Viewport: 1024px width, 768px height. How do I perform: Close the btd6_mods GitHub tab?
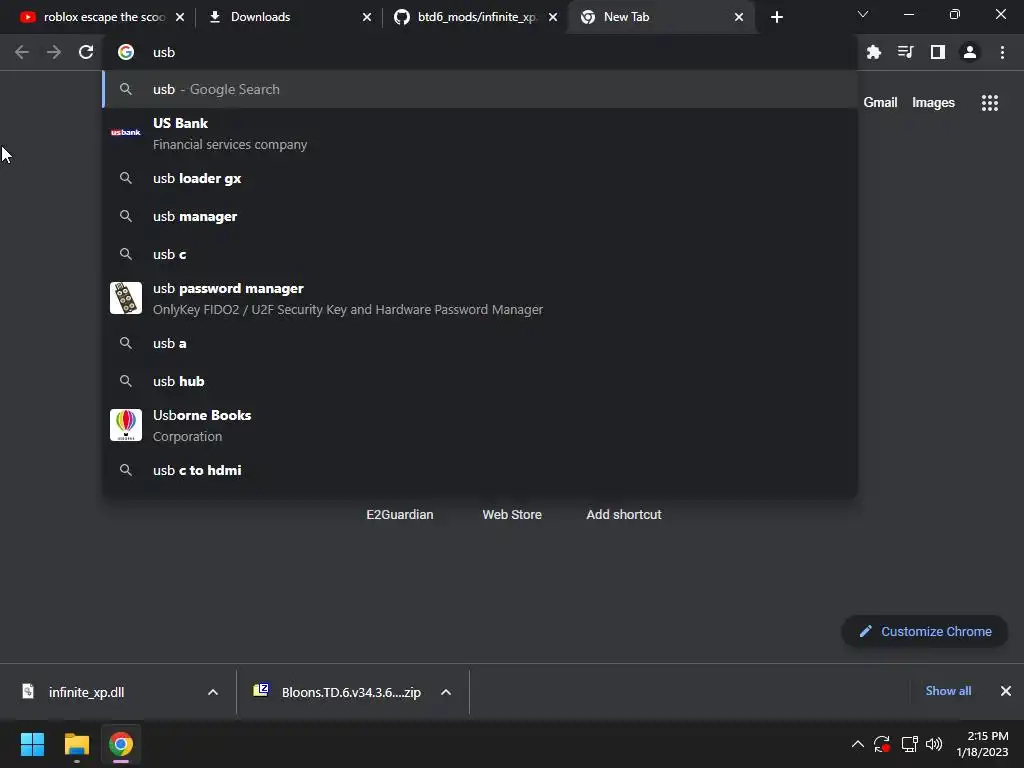(x=553, y=17)
